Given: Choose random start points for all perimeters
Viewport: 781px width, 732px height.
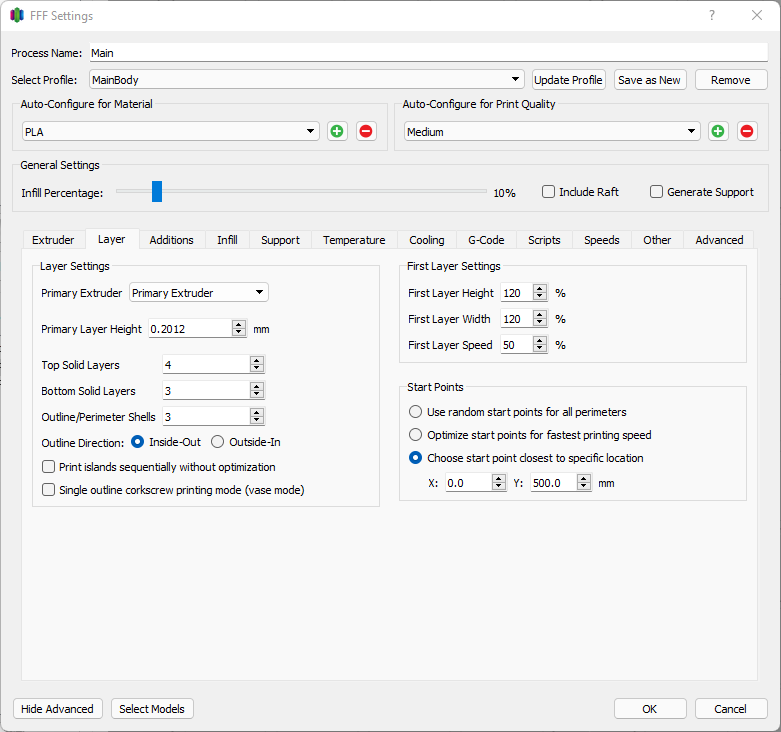Looking at the screenshot, I should click(415, 412).
